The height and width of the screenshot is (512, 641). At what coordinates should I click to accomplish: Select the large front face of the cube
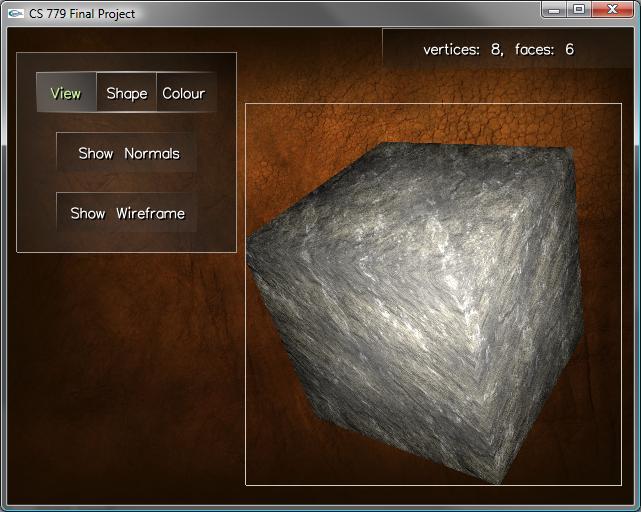[x=400, y=330]
